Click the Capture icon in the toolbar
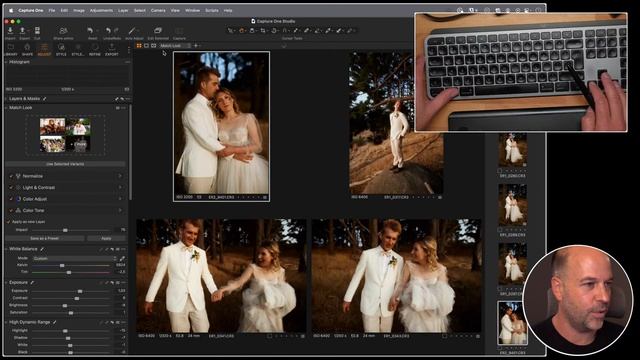The height and width of the screenshot is (360, 640). [x=179, y=31]
